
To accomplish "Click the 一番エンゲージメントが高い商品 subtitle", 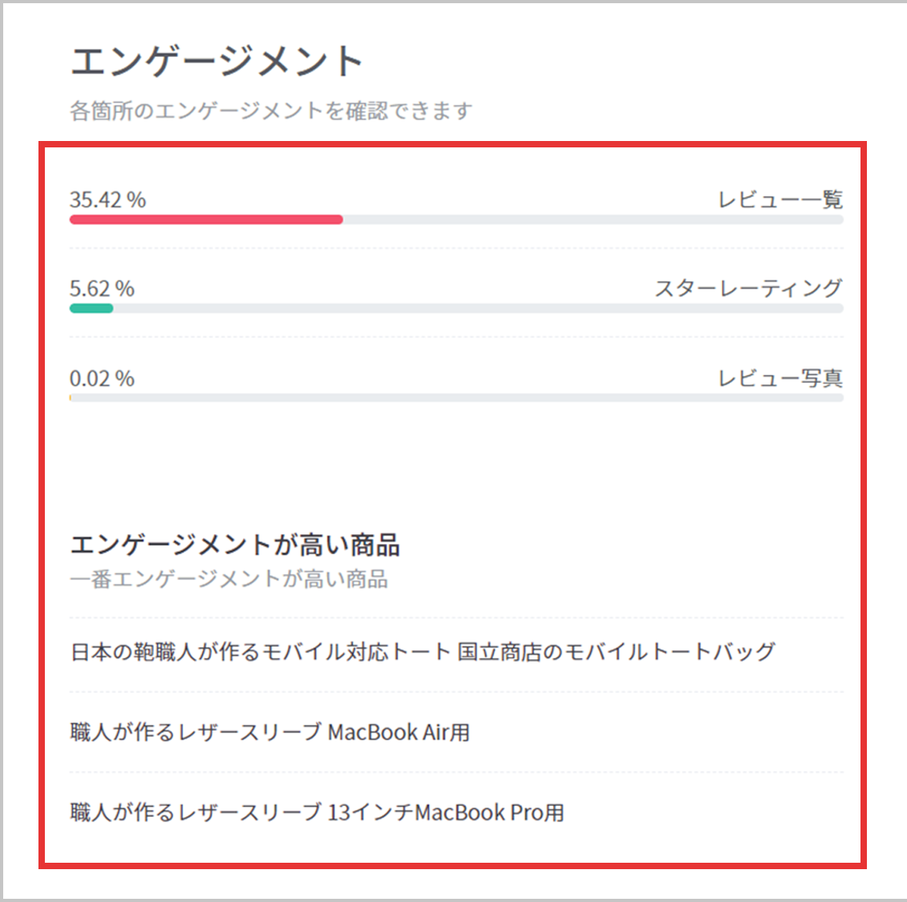I will point(229,579).
